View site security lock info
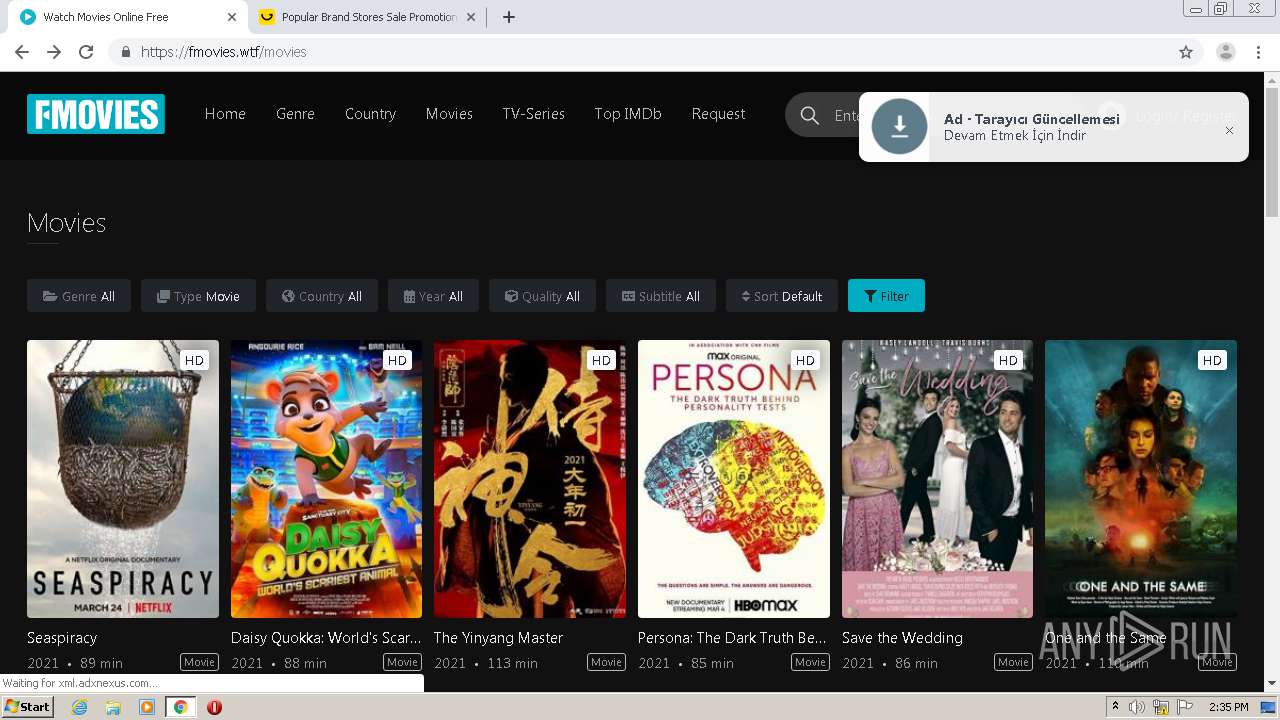The image size is (1280, 720). [x=125, y=52]
